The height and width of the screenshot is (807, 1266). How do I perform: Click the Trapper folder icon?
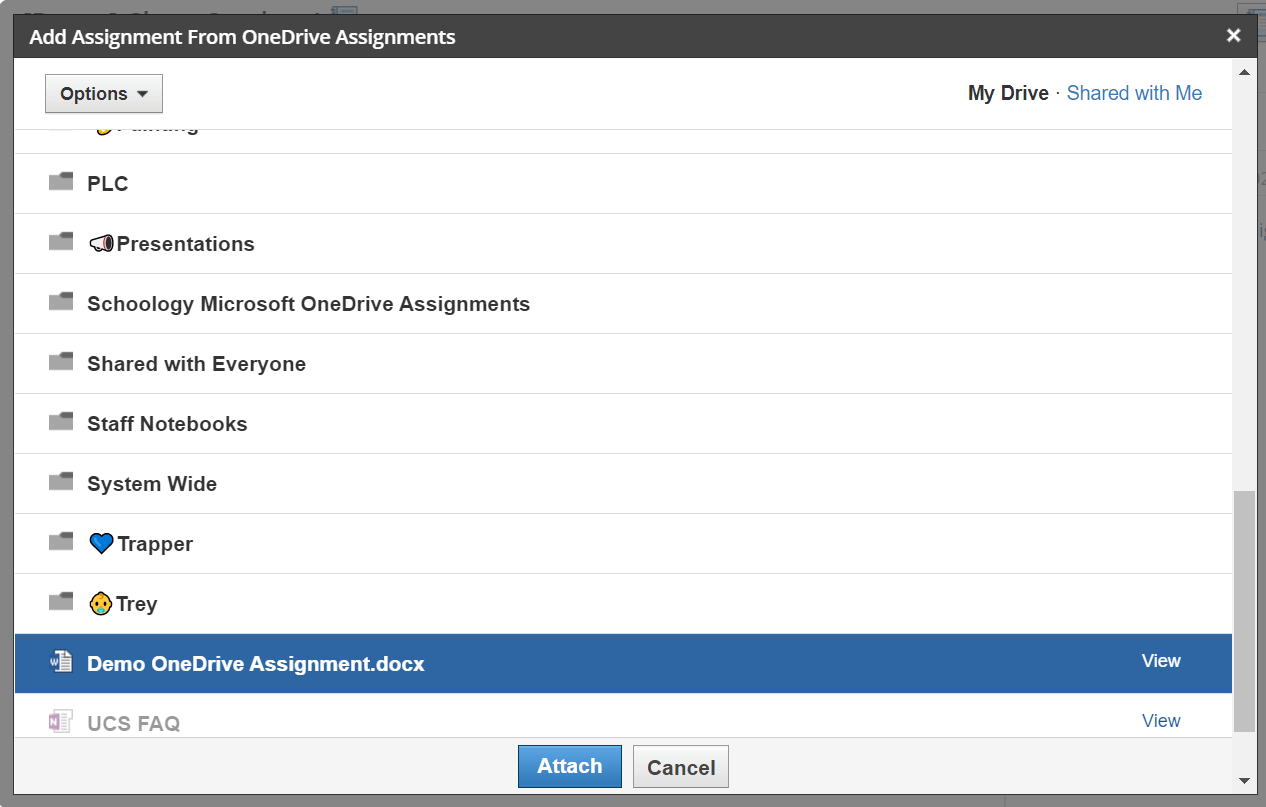[61, 542]
